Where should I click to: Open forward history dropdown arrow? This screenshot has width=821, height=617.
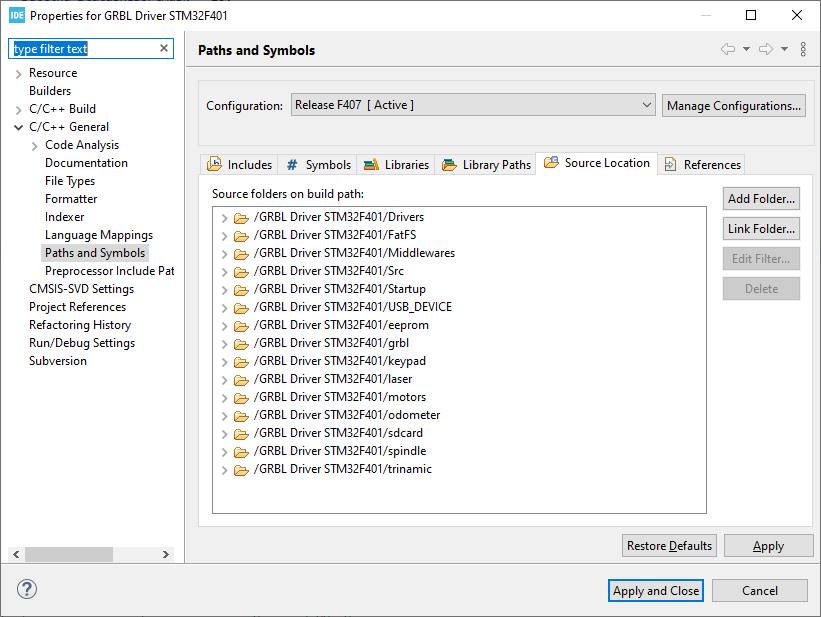coord(784,49)
